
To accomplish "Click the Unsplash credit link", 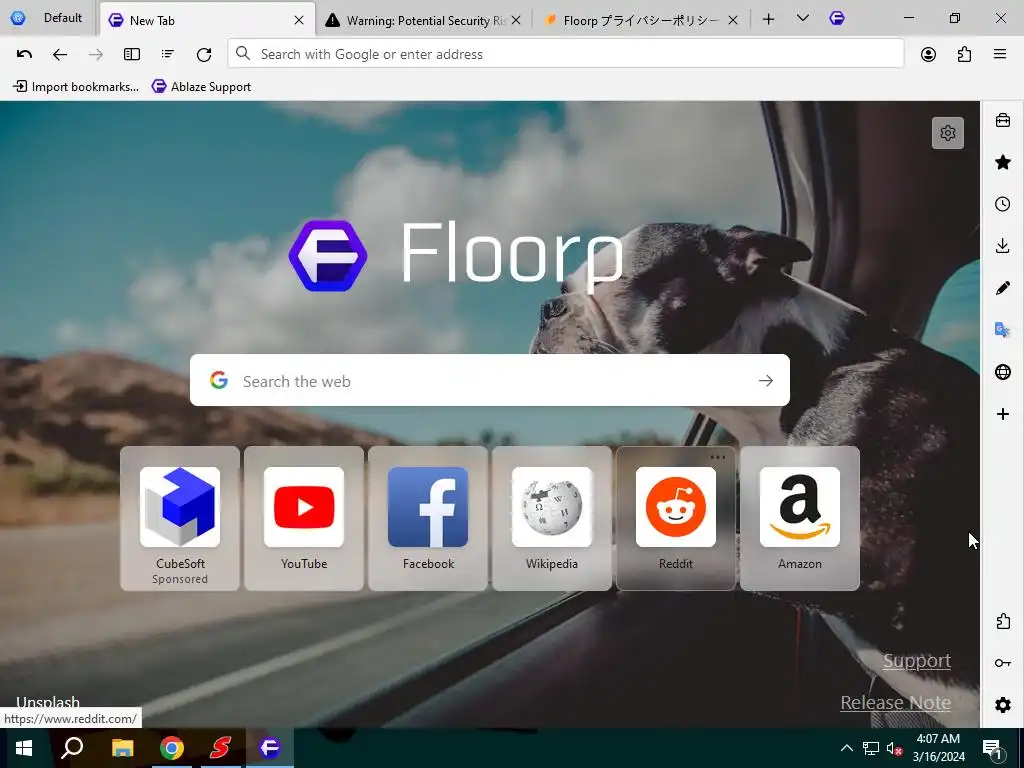I will (x=48, y=702).
